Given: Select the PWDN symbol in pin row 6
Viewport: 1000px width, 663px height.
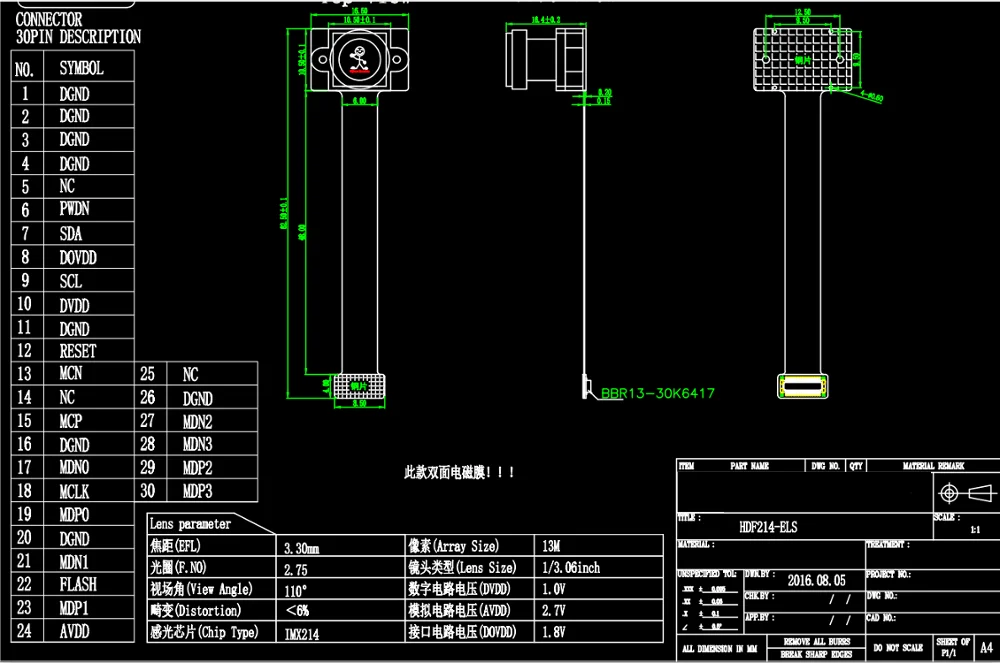Looking at the screenshot, I should 75,208.
